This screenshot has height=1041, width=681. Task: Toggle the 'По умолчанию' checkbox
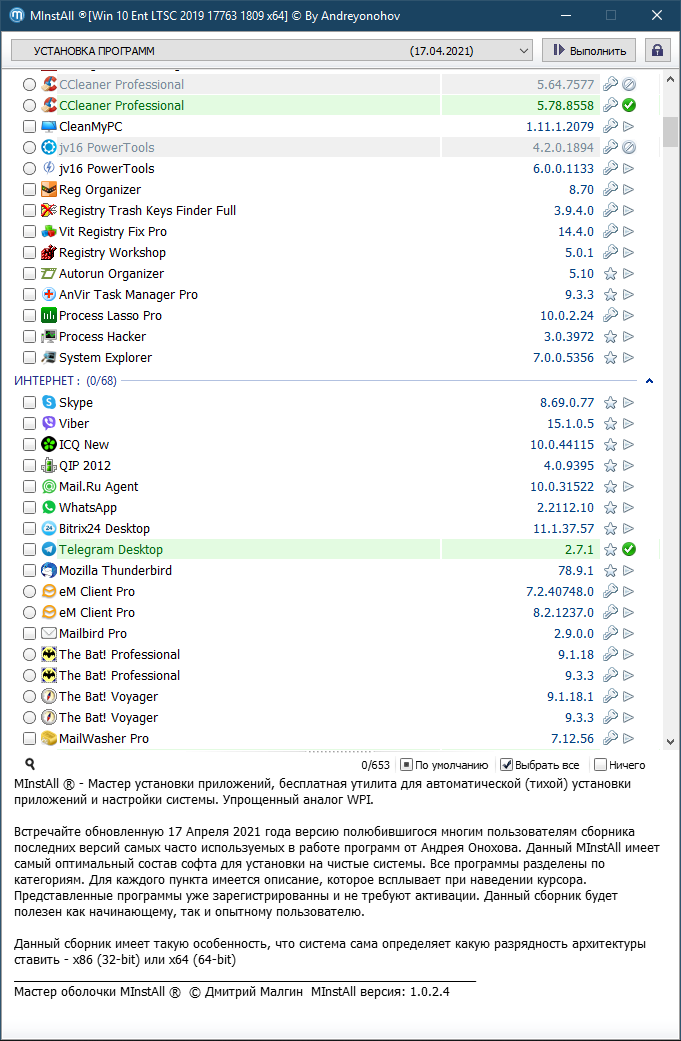[x=407, y=765]
